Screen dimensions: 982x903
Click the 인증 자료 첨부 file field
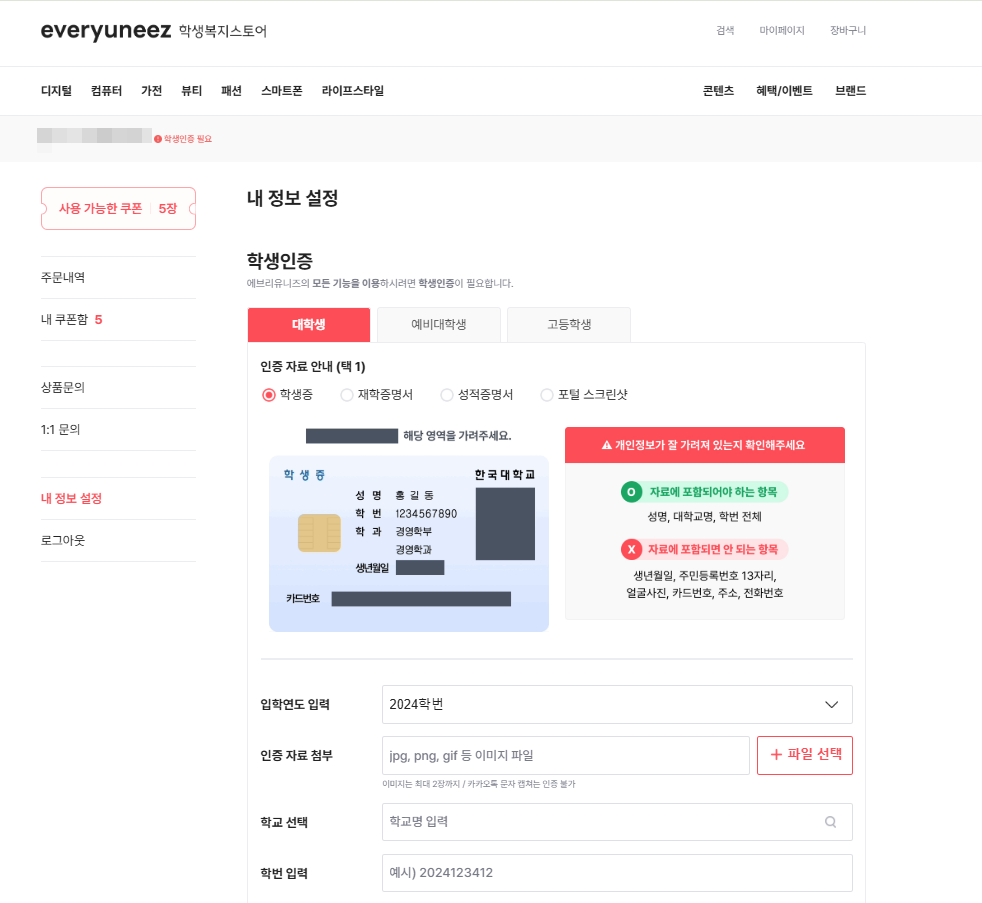[566, 755]
